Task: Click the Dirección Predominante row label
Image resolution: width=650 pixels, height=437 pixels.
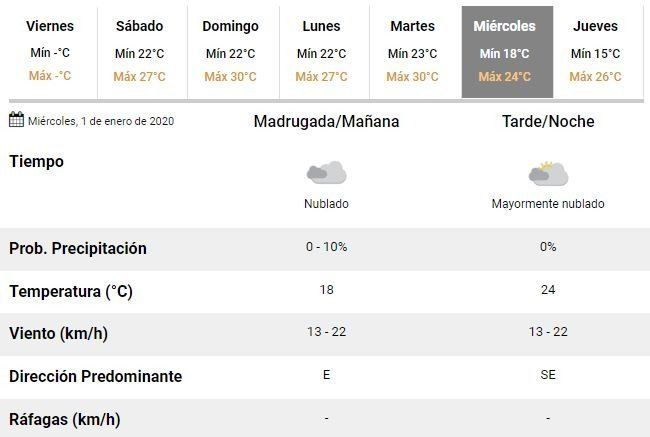Action: click(x=96, y=376)
